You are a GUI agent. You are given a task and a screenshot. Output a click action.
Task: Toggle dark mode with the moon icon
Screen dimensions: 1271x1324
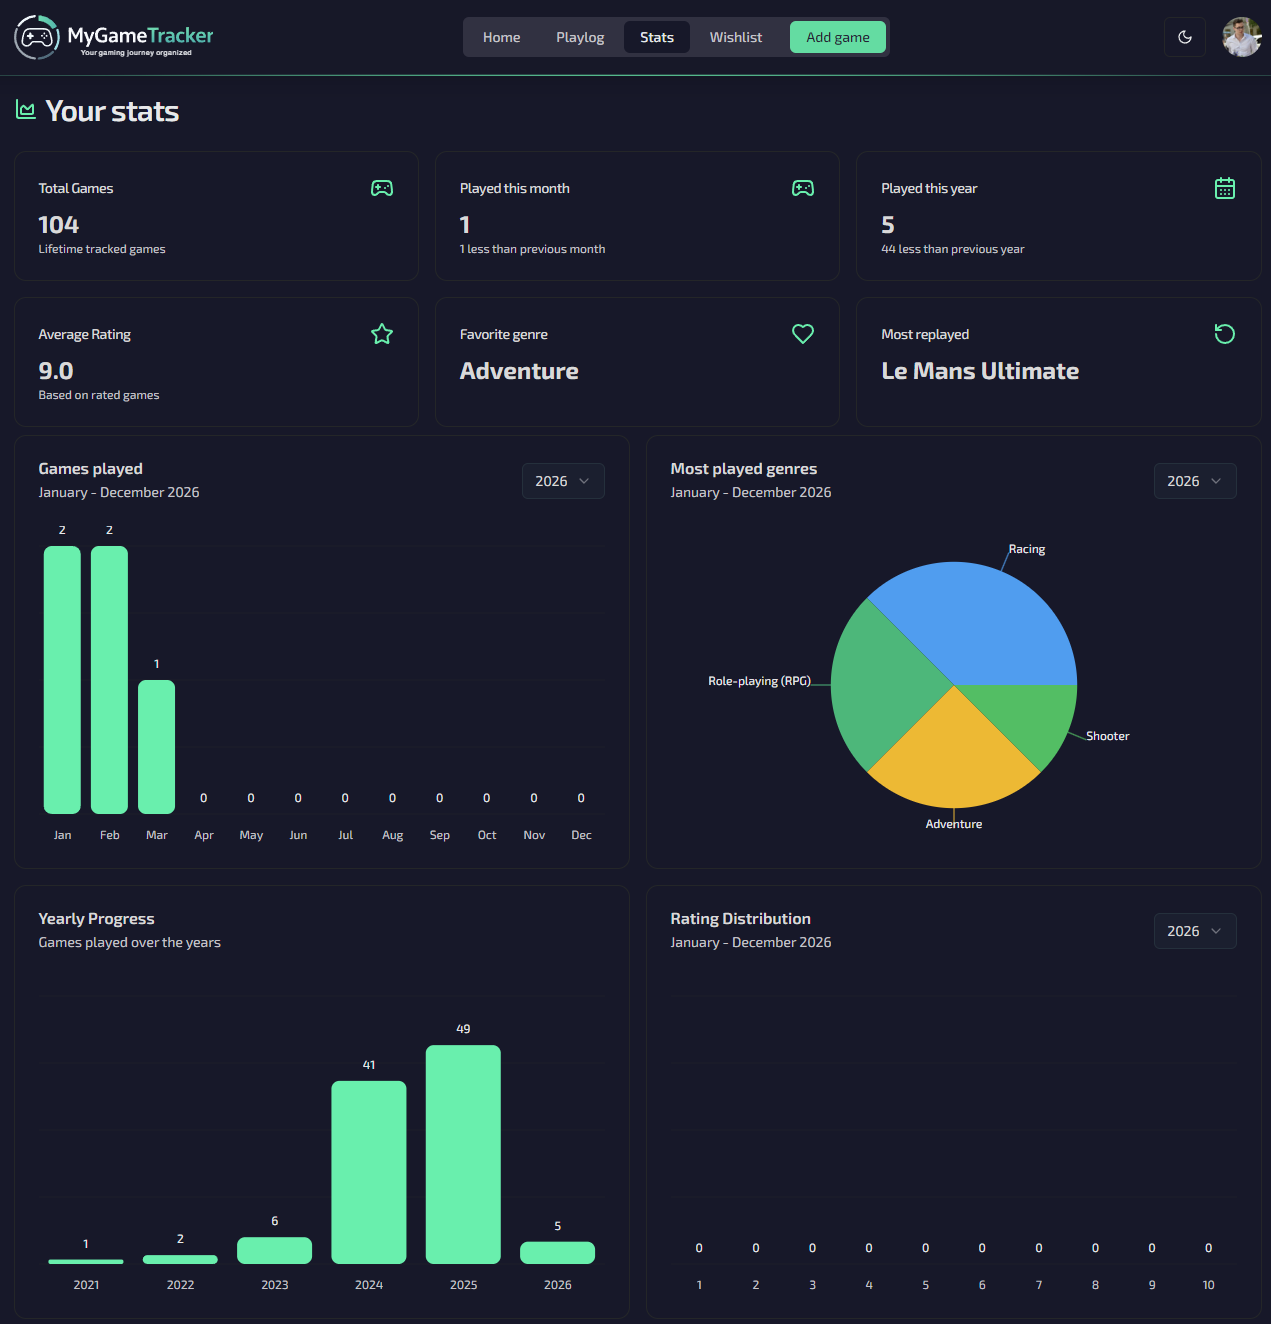(1185, 37)
